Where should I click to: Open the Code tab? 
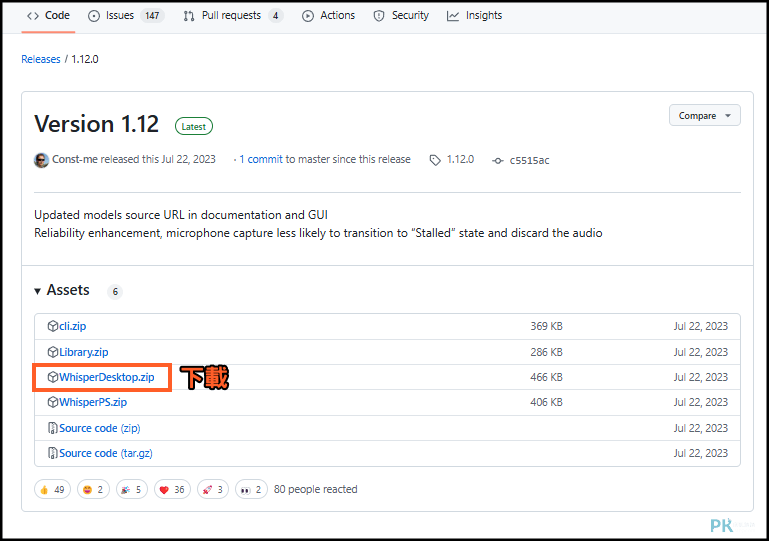[48, 16]
